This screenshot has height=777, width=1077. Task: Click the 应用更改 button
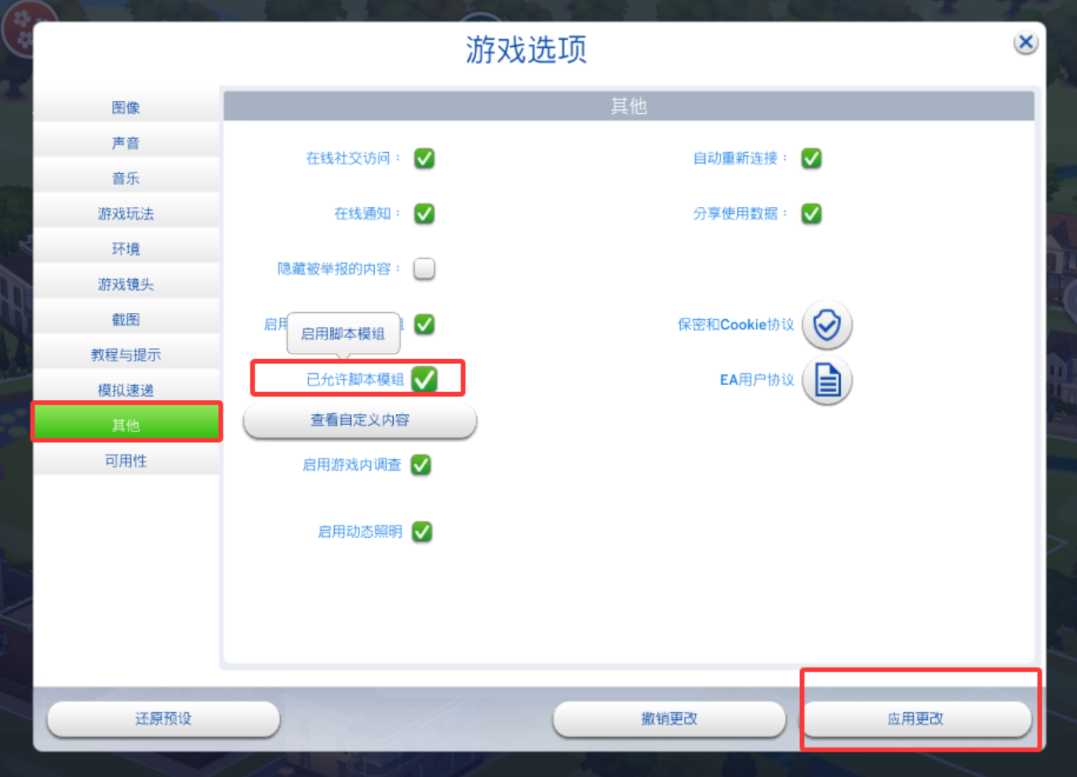pos(917,719)
